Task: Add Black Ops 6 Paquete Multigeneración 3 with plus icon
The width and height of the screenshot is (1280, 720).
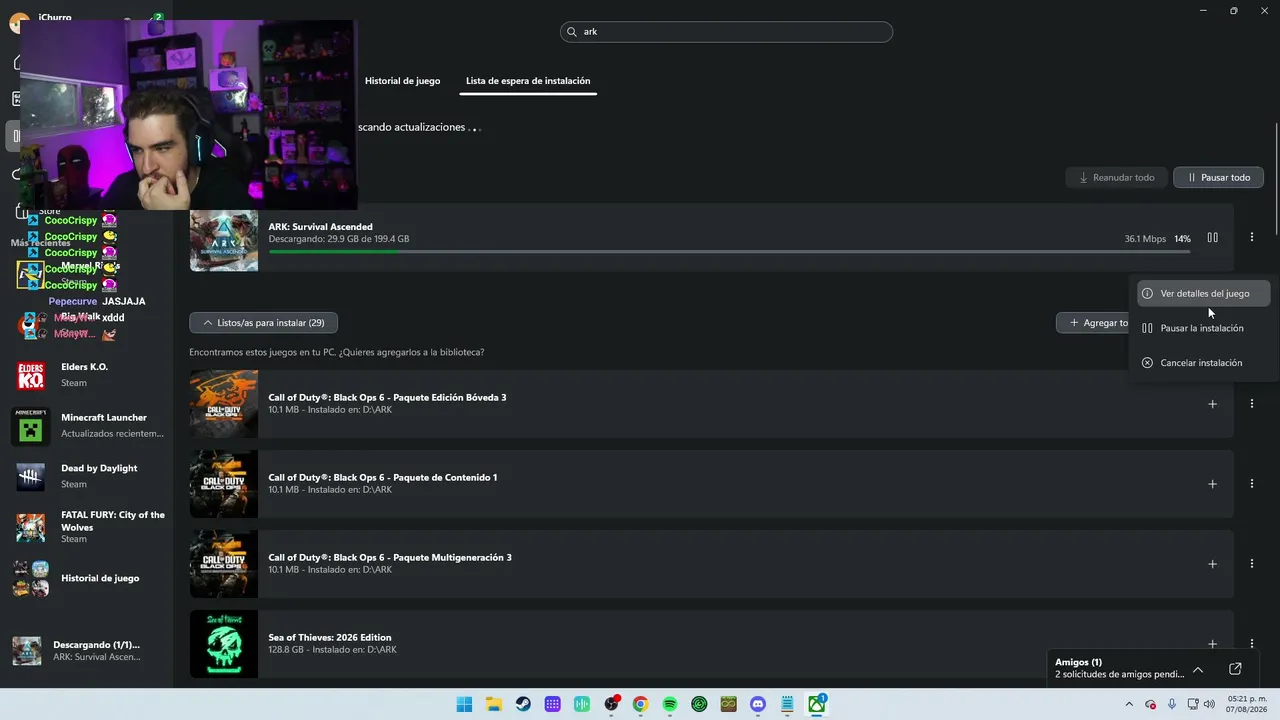Action: click(1212, 564)
